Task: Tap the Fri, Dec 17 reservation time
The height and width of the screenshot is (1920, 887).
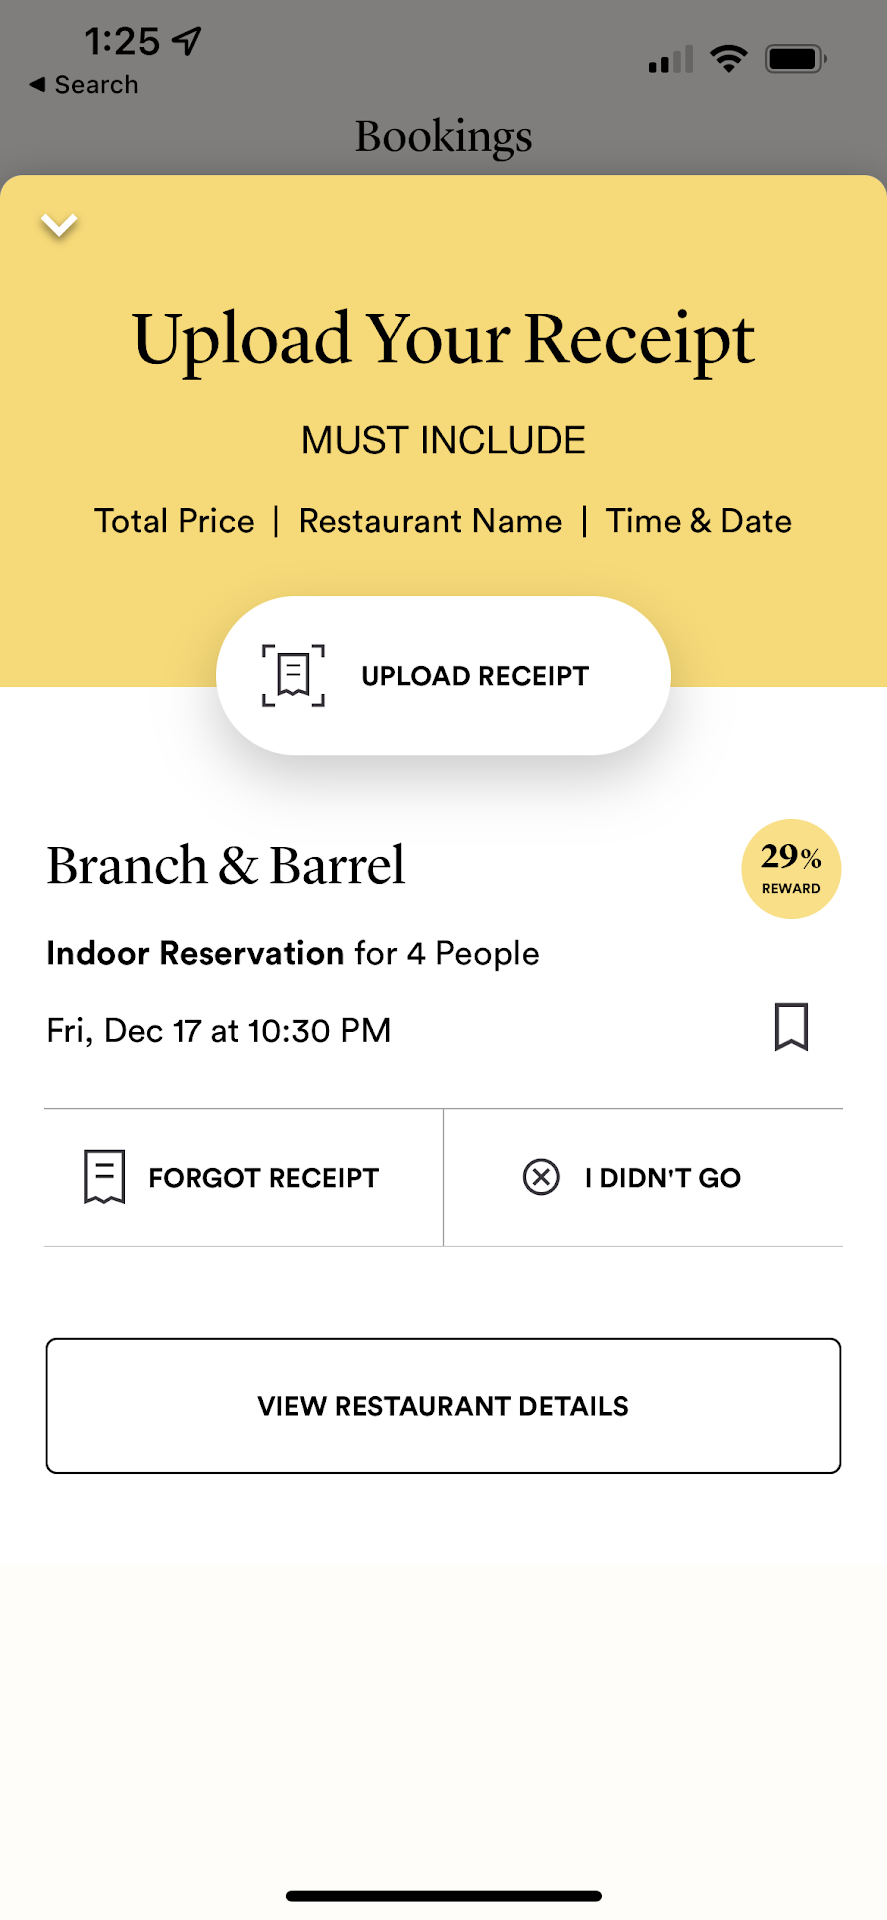Action: (219, 1031)
